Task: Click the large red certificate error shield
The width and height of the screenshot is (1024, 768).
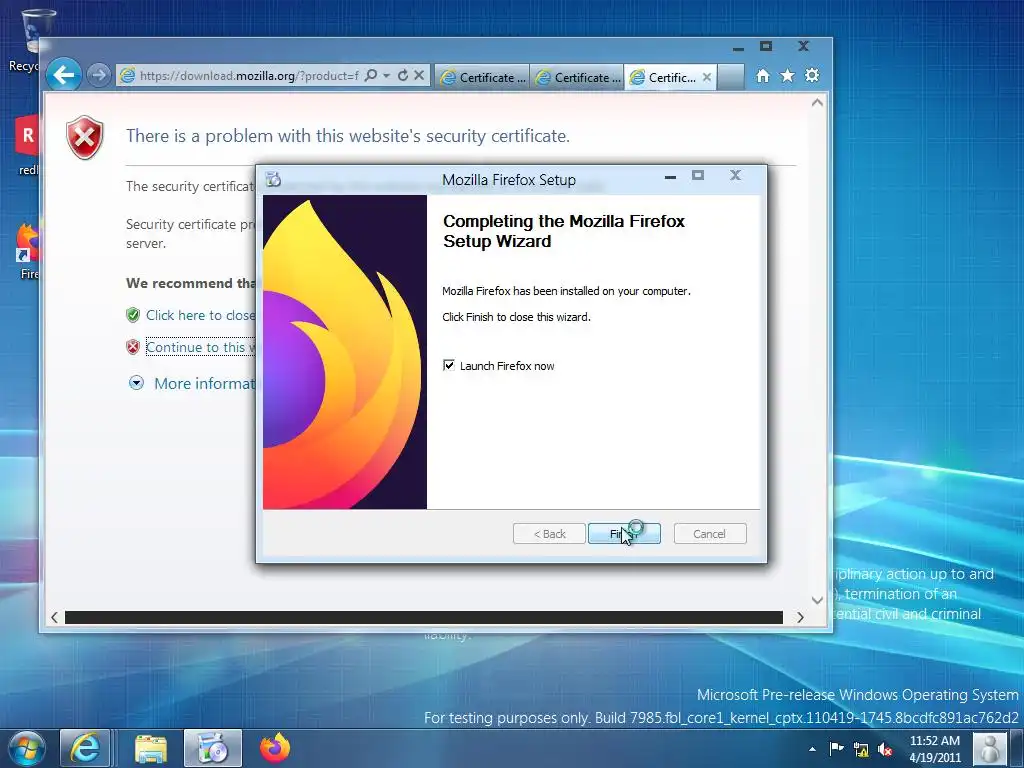Action: (85, 137)
